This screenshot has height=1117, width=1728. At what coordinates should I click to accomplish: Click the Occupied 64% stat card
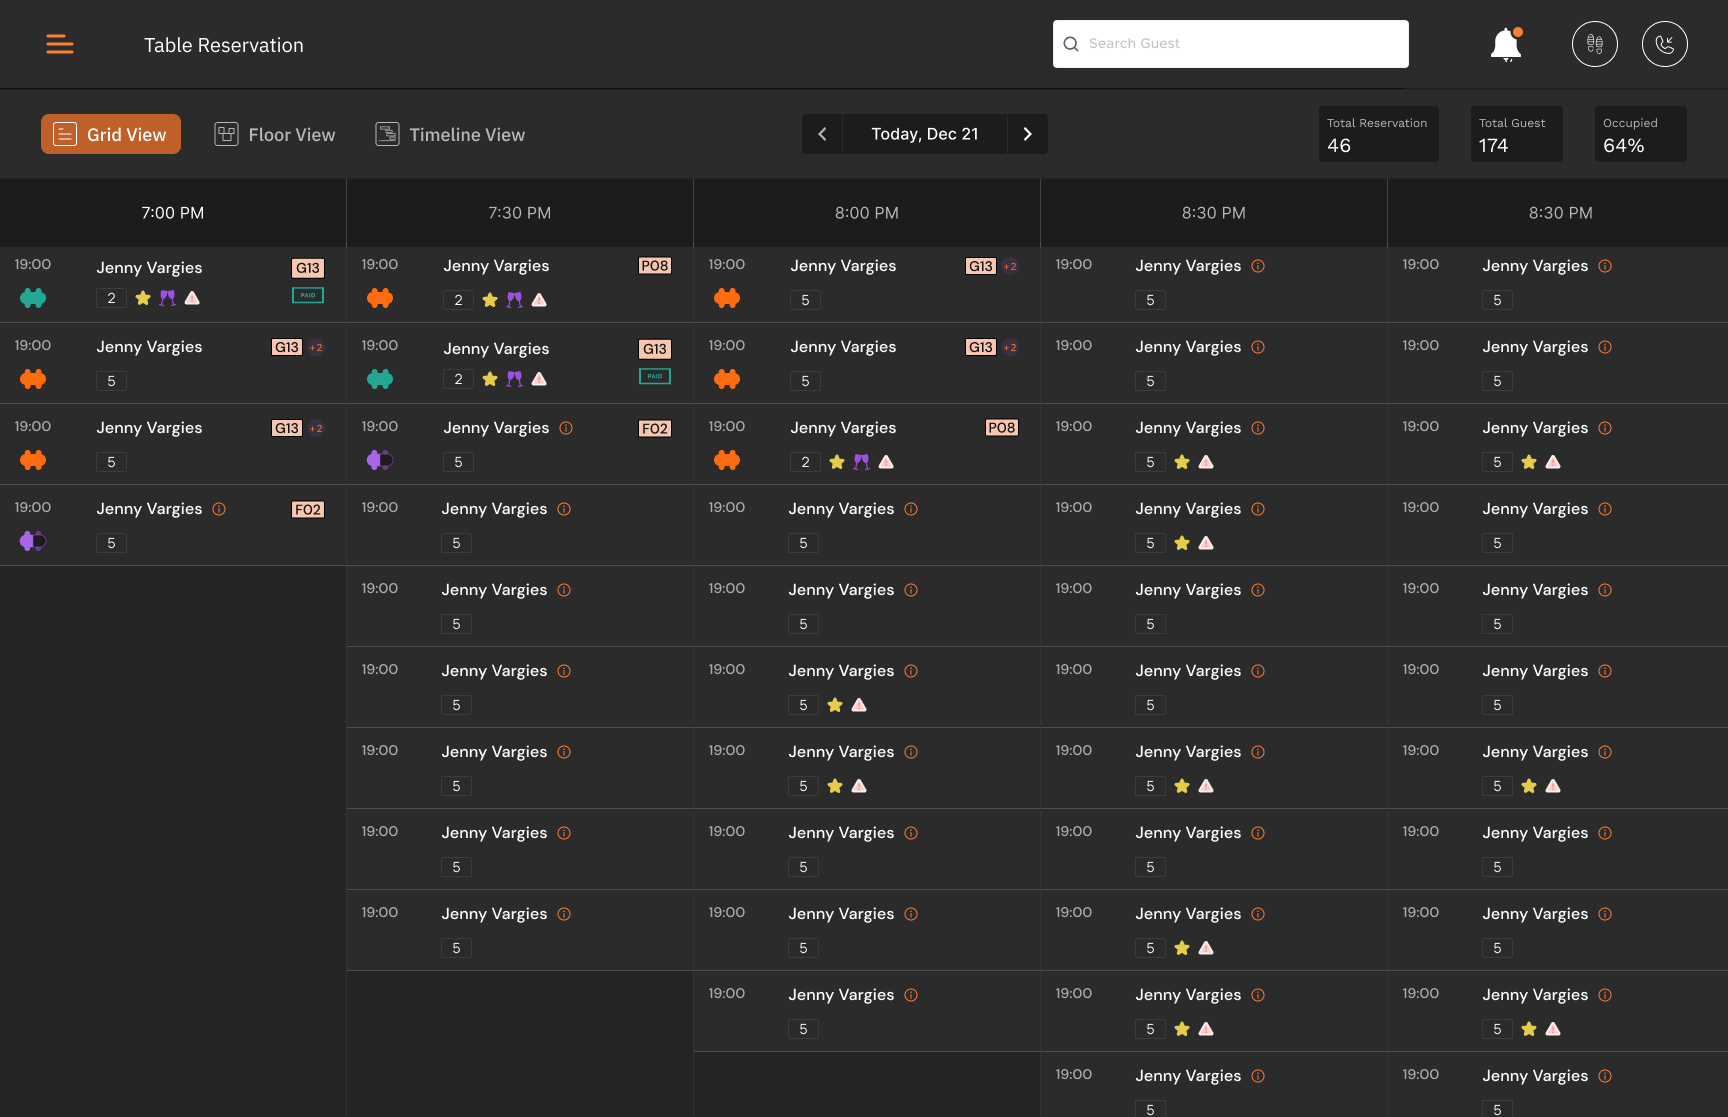click(1641, 134)
